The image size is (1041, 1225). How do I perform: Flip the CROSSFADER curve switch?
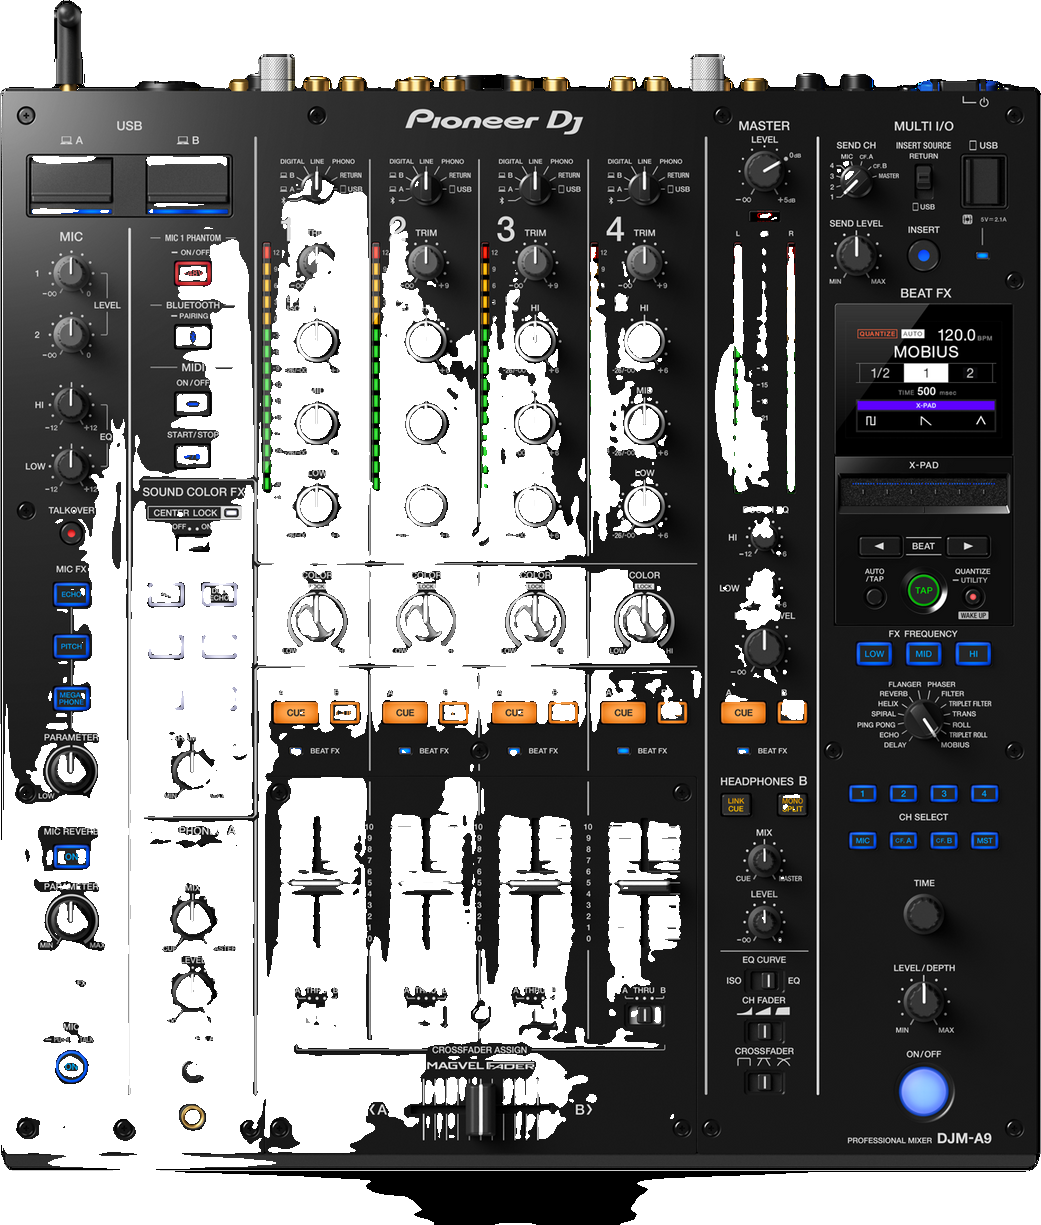point(764,1081)
